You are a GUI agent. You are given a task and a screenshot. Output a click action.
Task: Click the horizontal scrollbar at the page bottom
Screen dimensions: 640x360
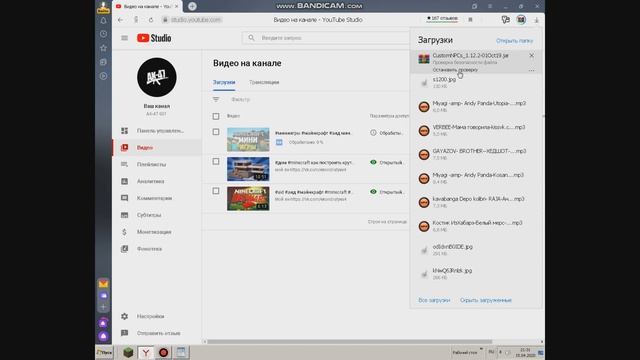[349, 342]
